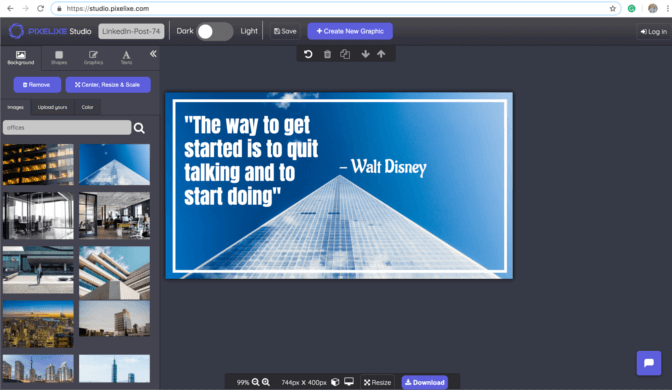Screen dimensions: 672x390
Task: Zoom out the canvas with minus magnifier
Action: (255, 382)
